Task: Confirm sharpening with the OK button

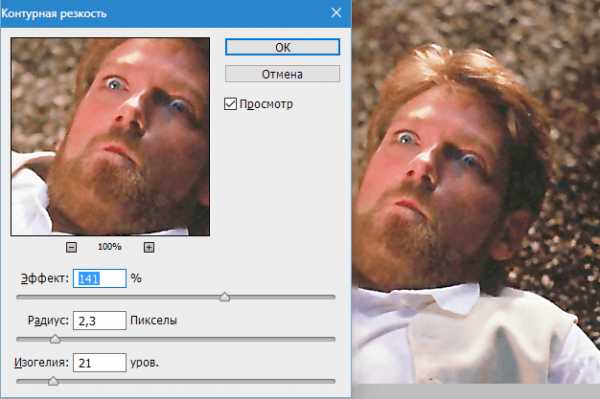Action: tap(282, 47)
